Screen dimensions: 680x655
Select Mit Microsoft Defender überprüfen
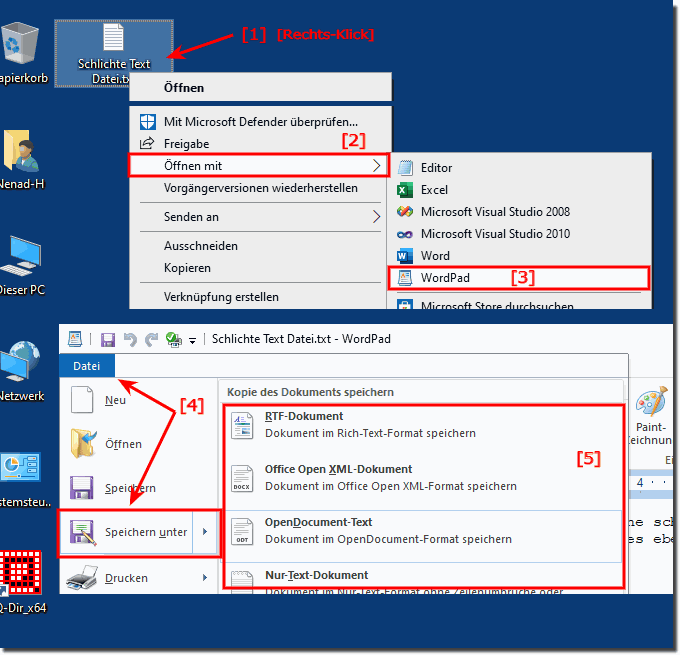[x=261, y=122]
